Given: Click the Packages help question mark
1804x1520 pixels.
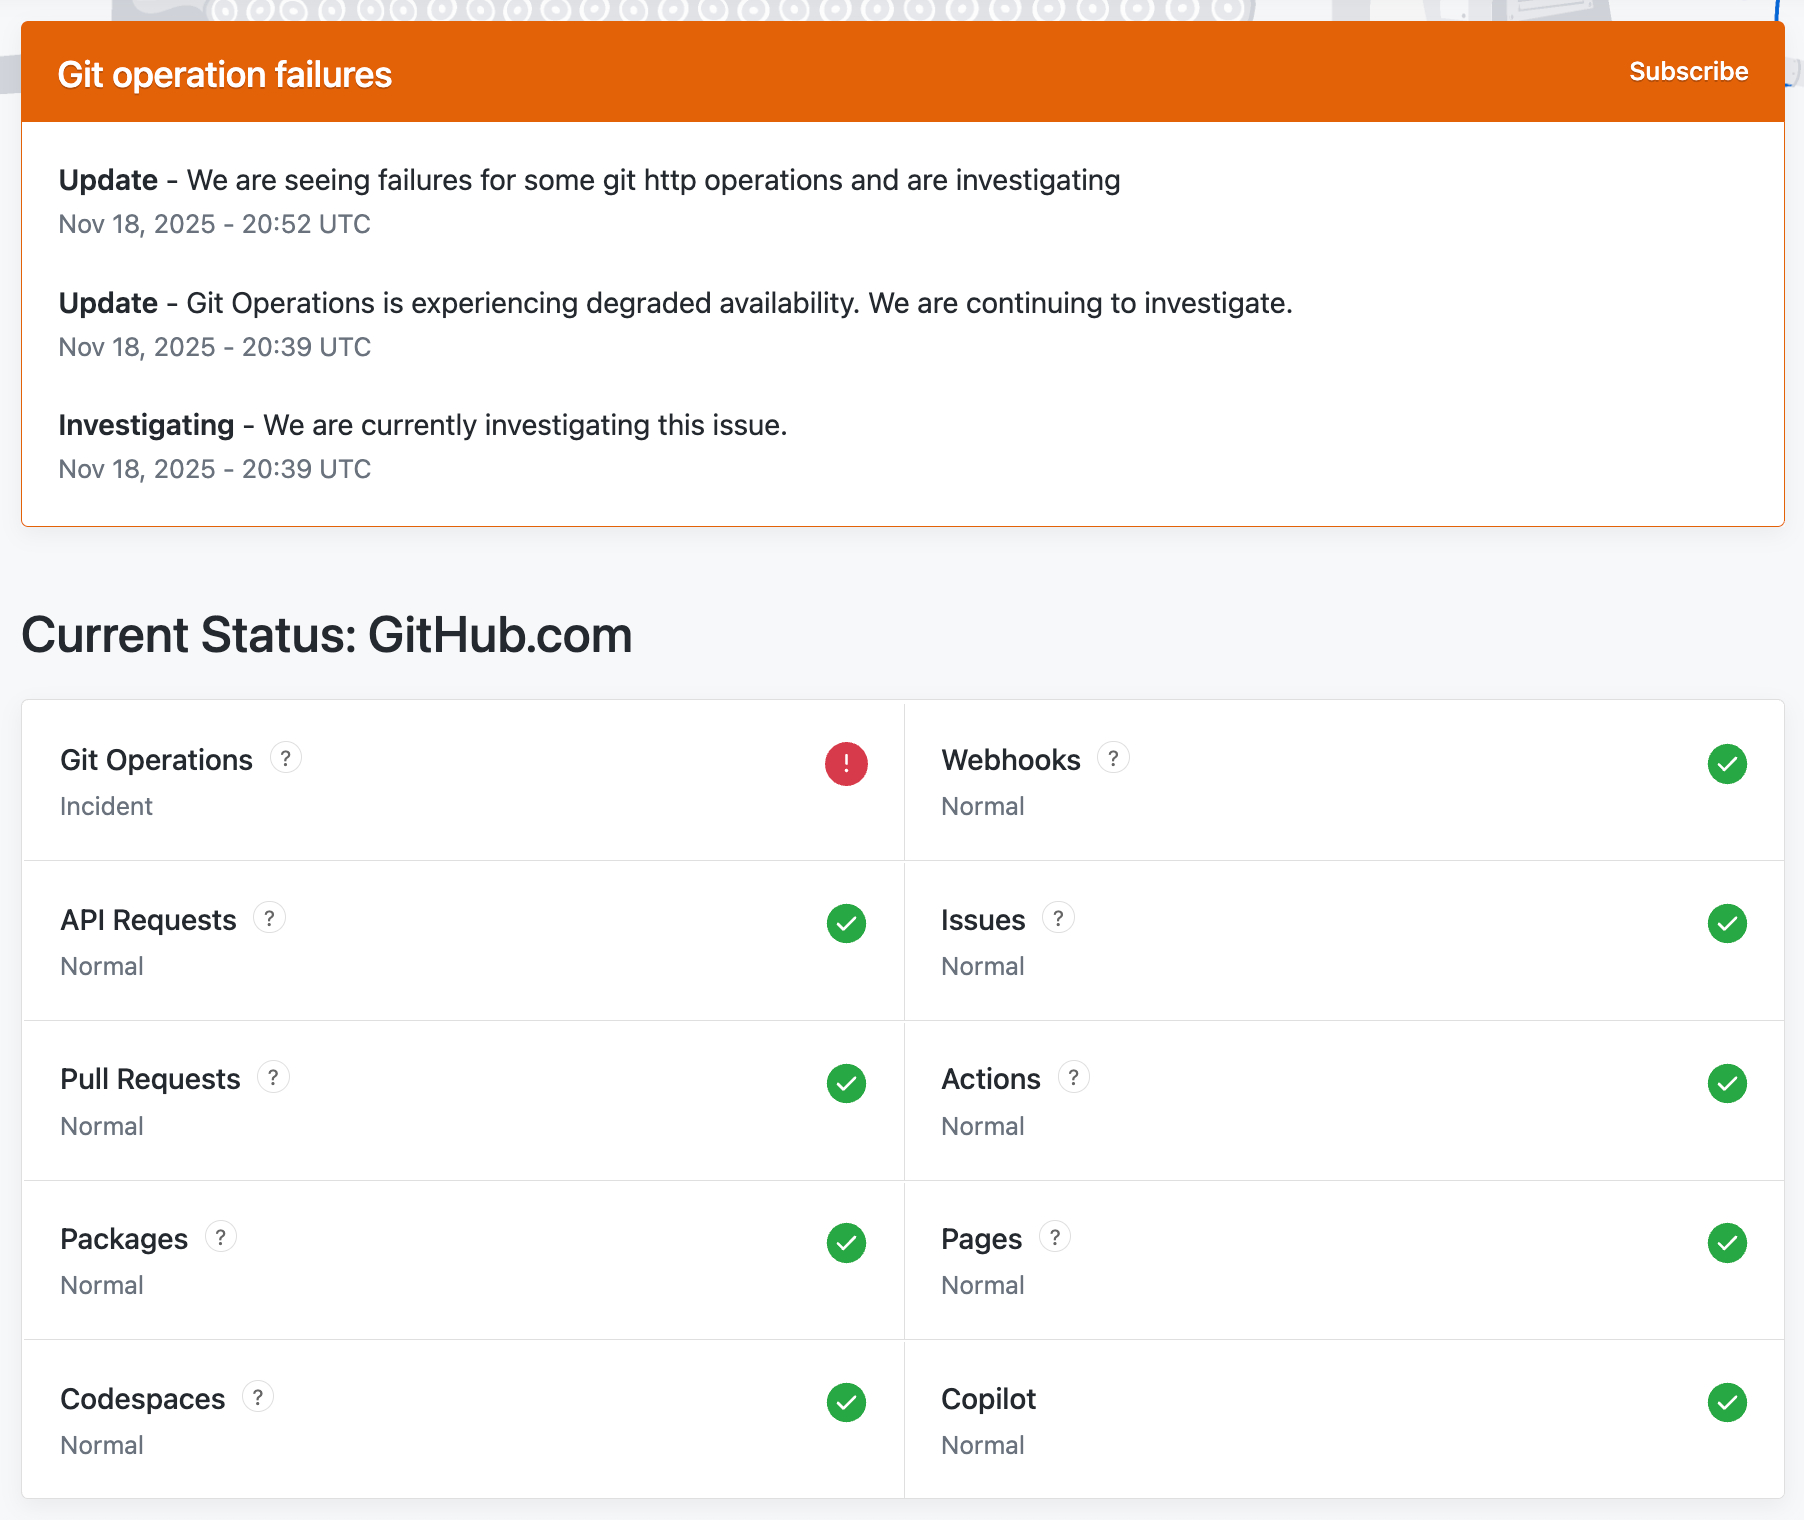Looking at the screenshot, I should (x=221, y=1237).
